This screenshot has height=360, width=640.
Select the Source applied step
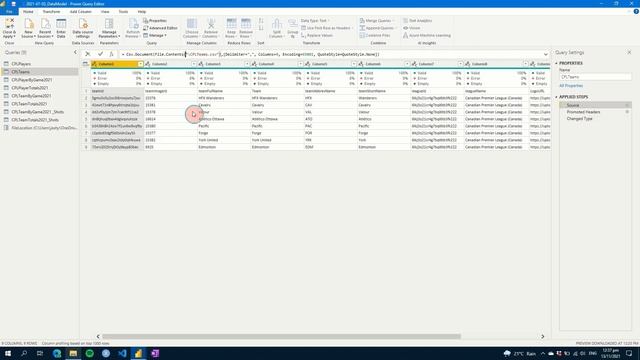pyautogui.click(x=573, y=105)
